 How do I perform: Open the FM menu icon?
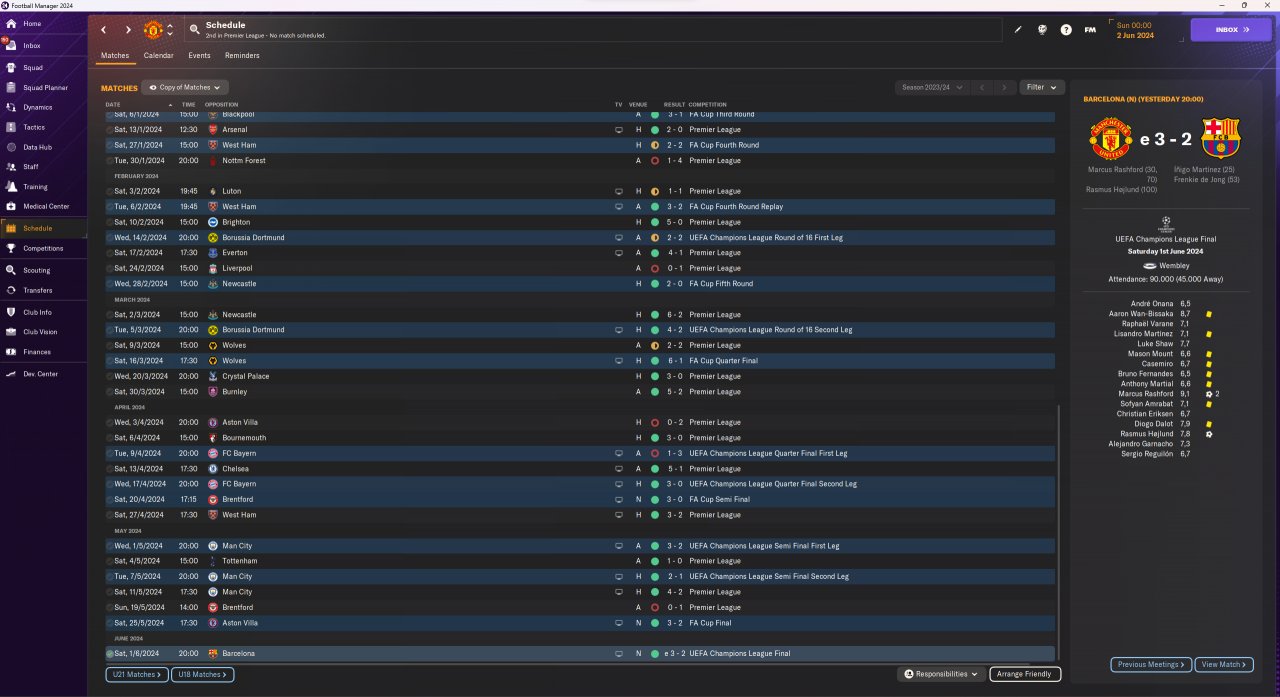pyautogui.click(x=1090, y=30)
